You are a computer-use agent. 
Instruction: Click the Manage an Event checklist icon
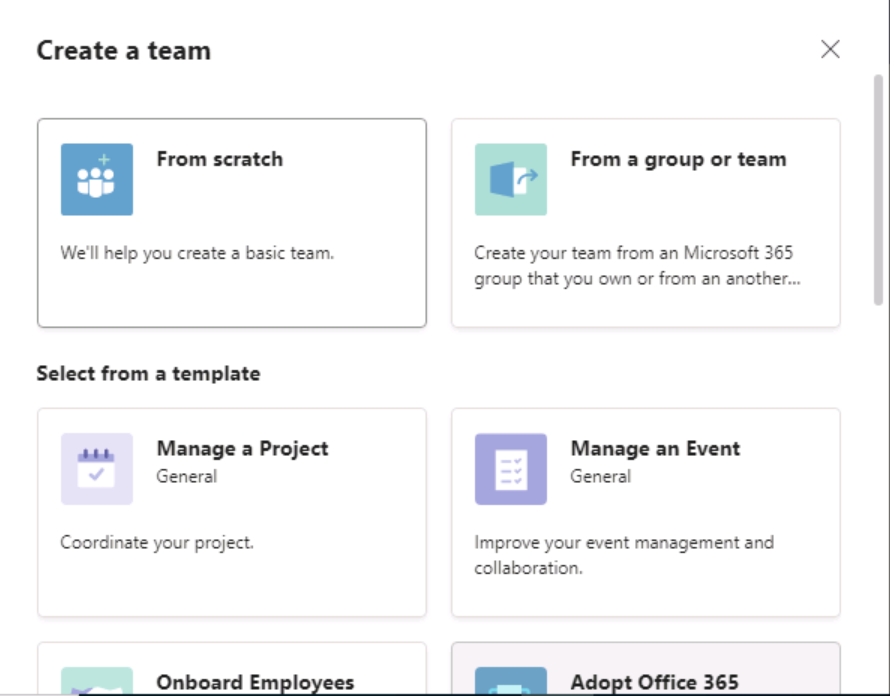511,469
